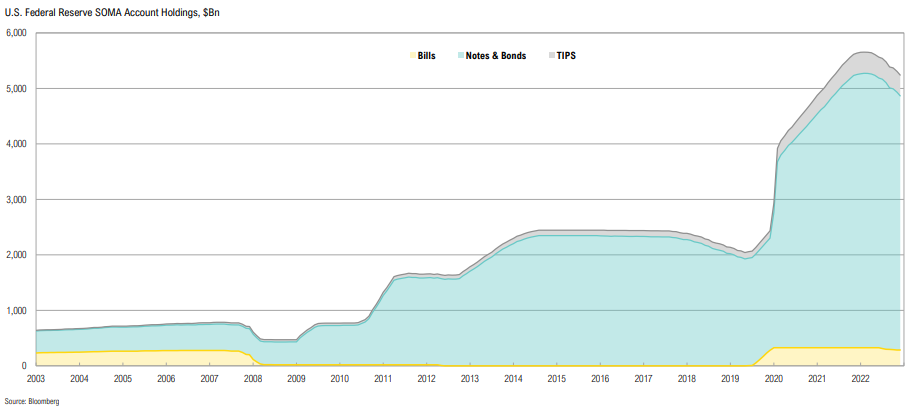Select the 2003 x-axis label
912x407 pixels.
pos(35,380)
